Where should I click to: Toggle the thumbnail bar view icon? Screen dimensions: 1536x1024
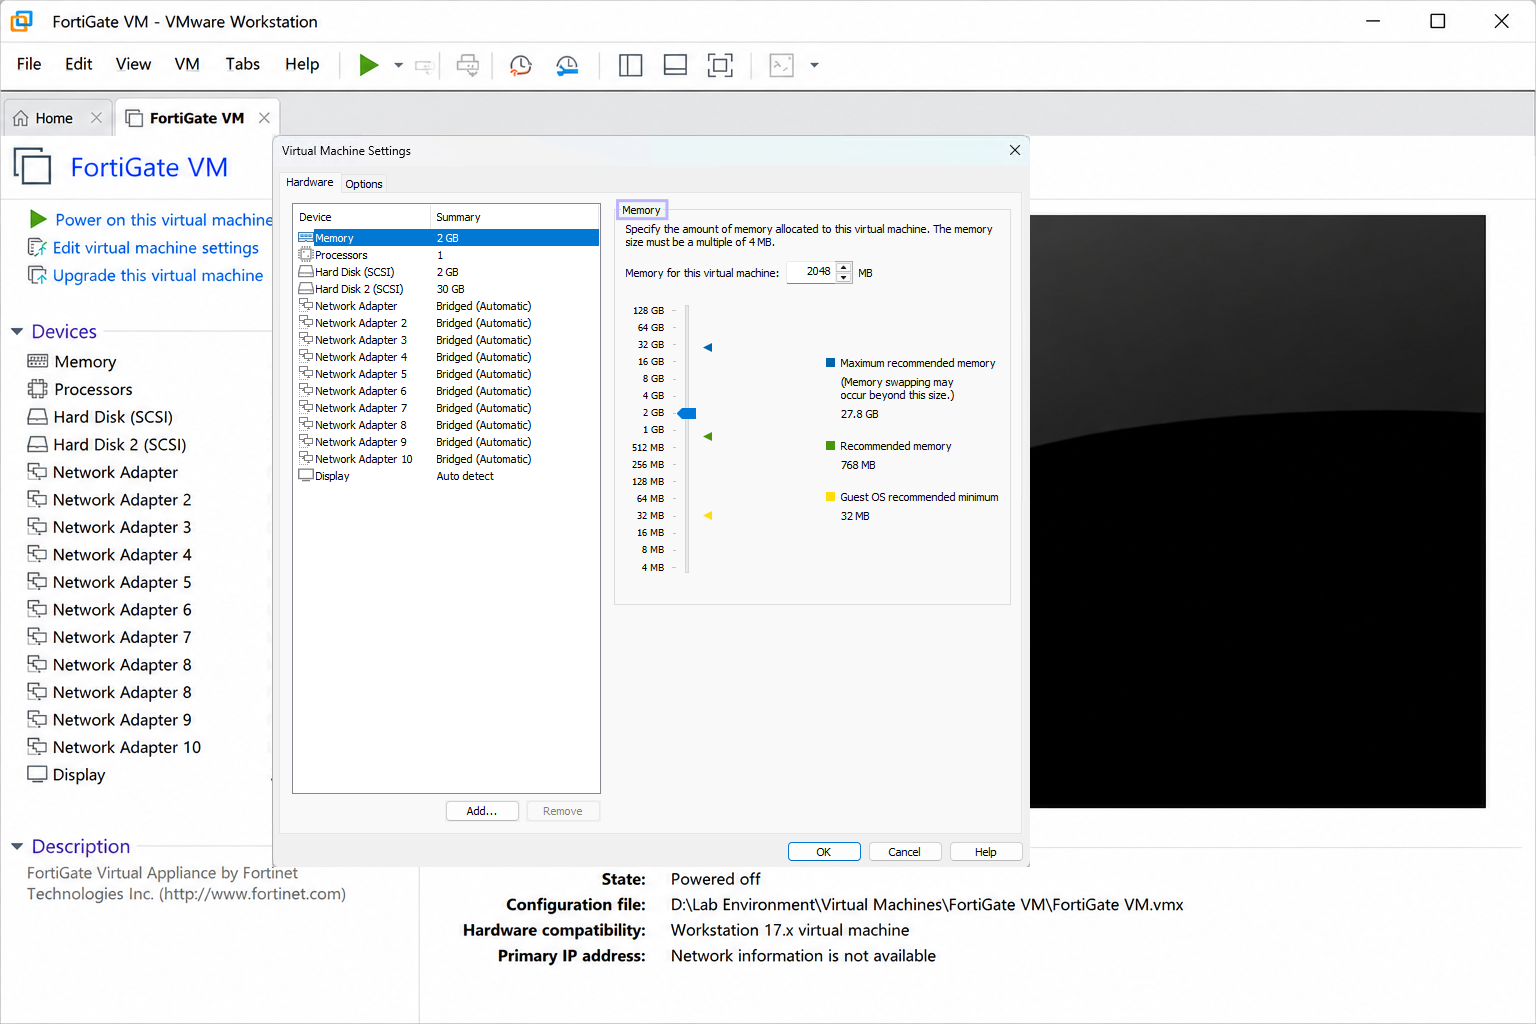[x=675, y=66]
